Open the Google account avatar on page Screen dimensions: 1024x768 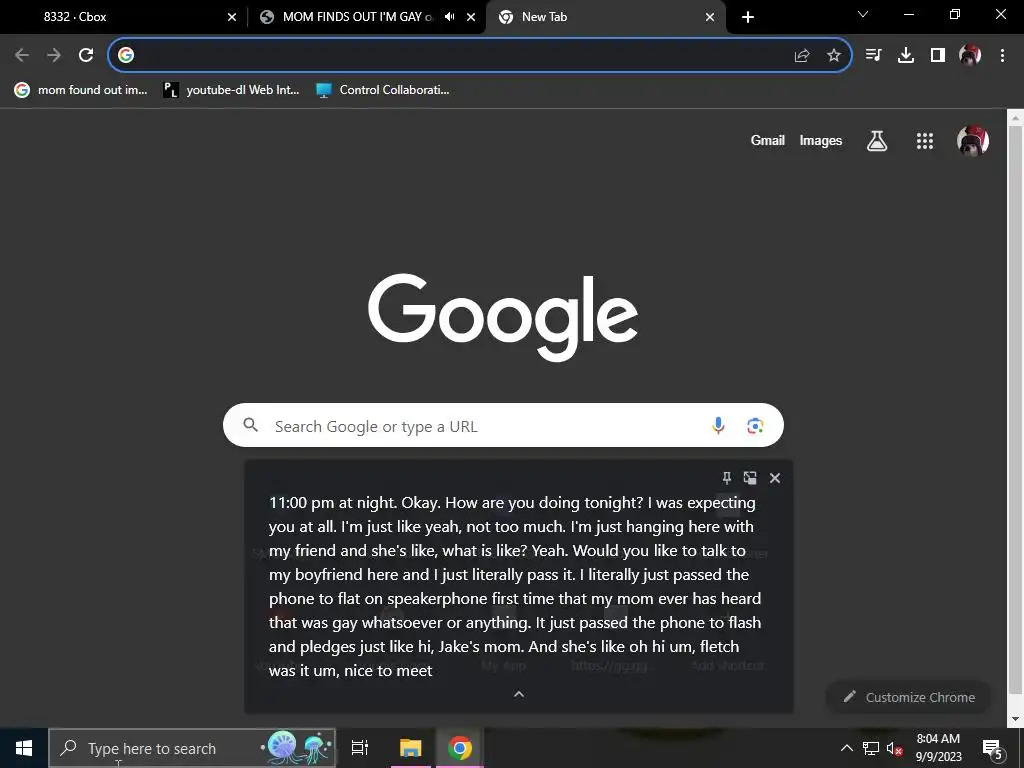972,140
